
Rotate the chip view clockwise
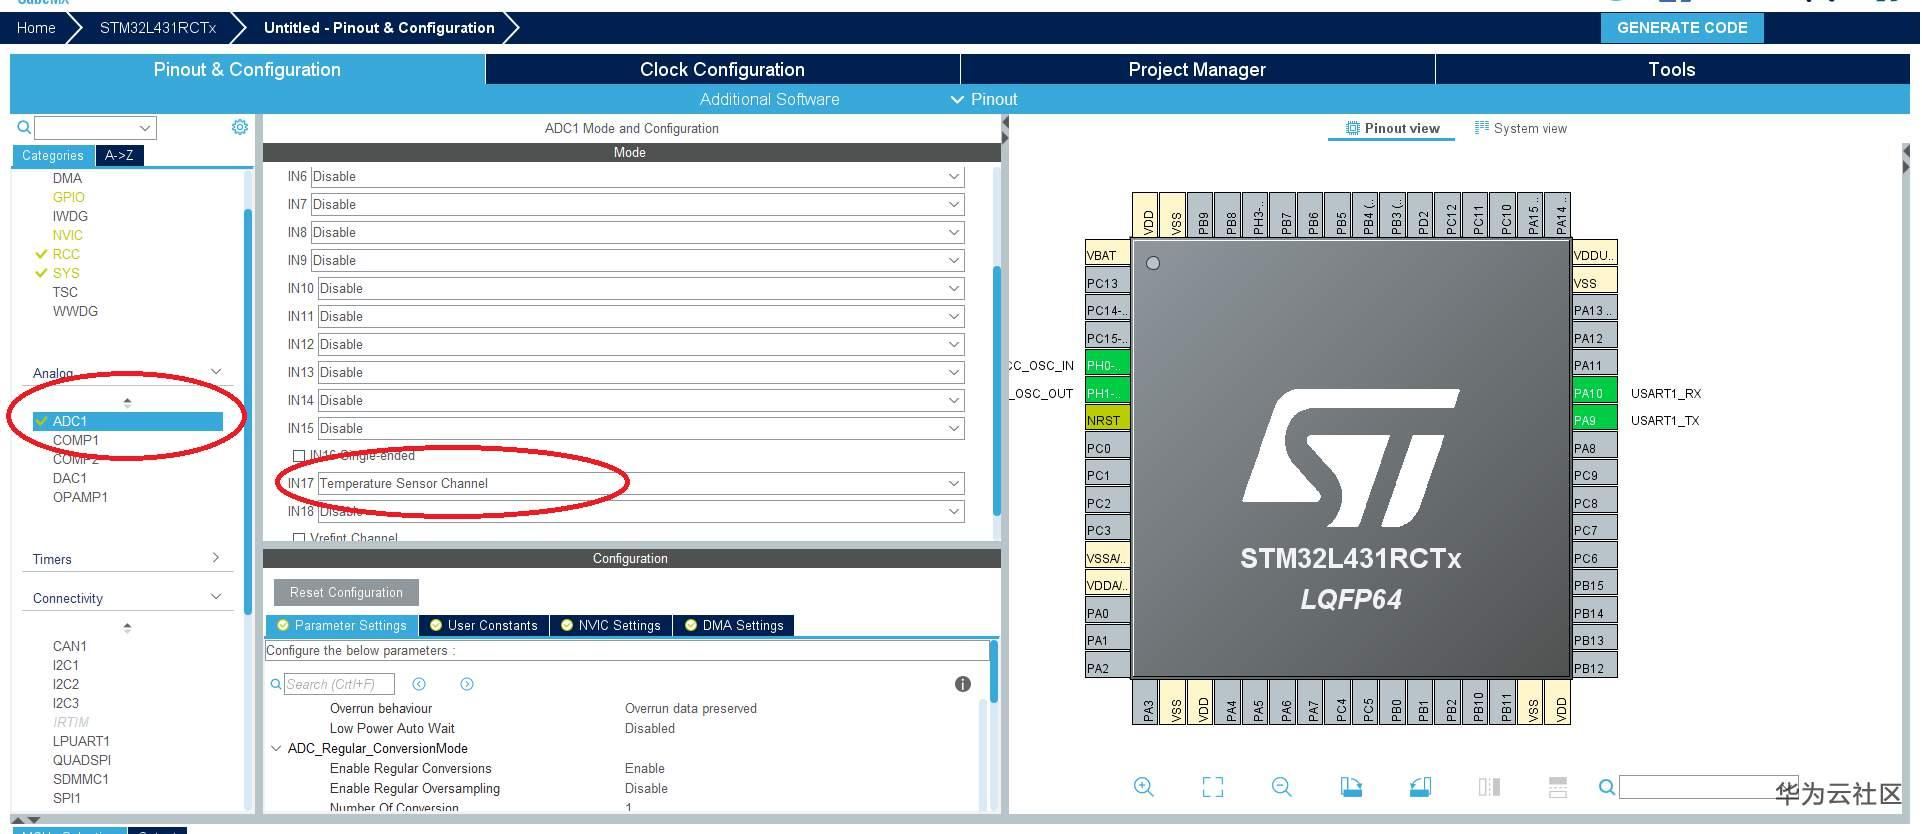[x=1351, y=787]
